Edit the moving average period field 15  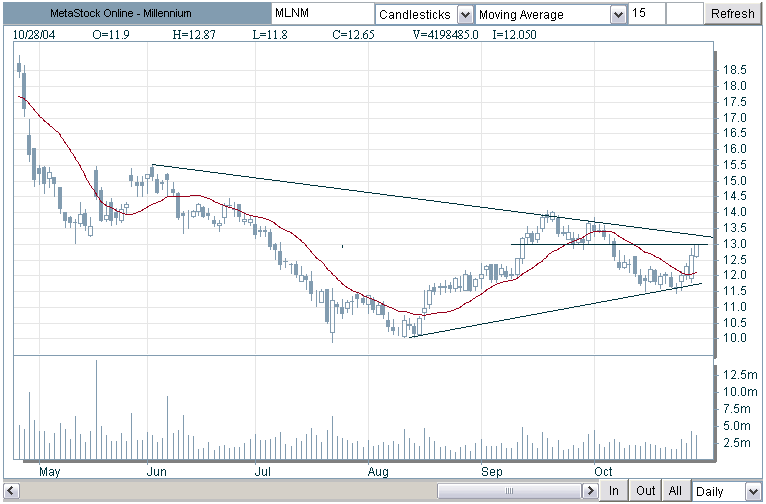[647, 14]
